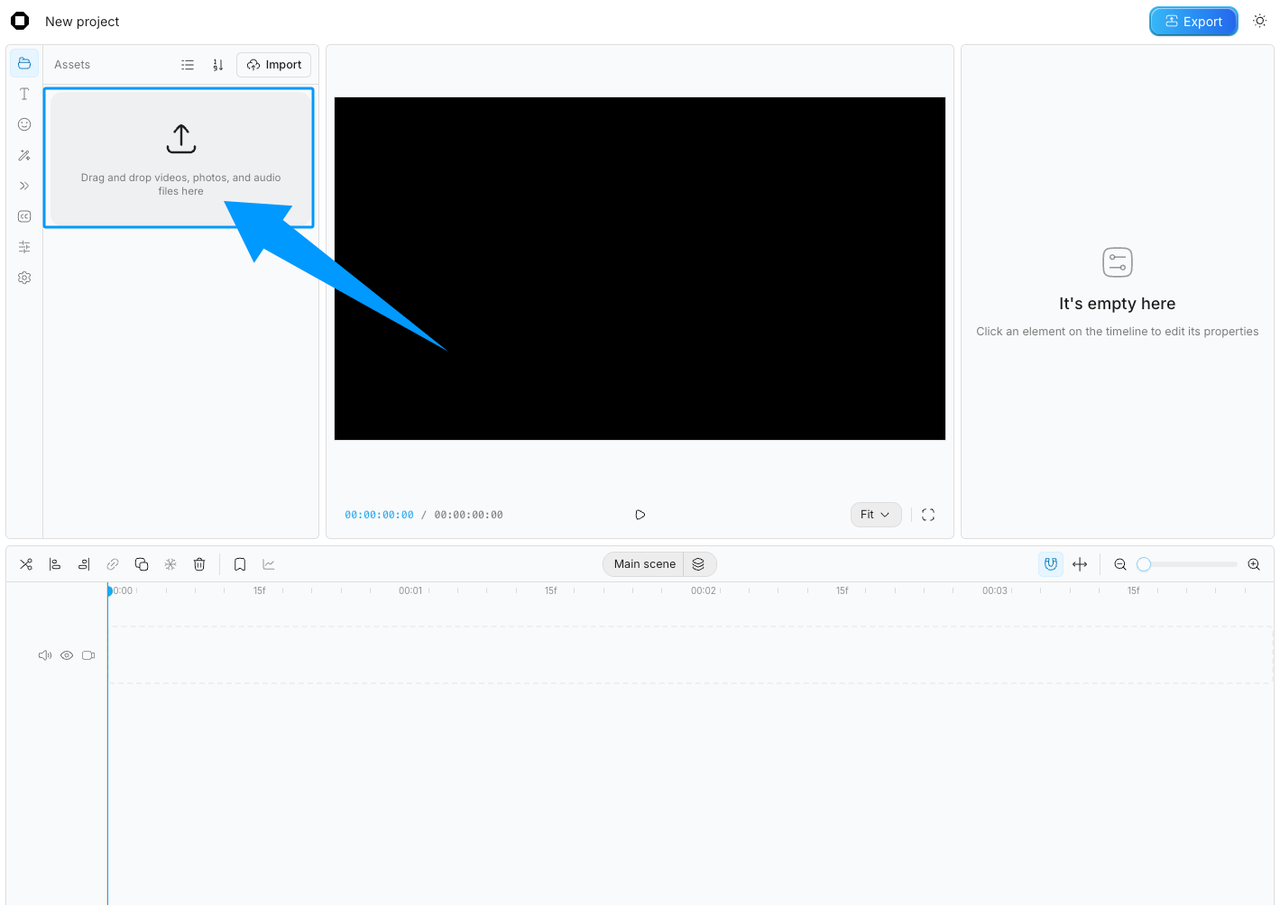The height and width of the screenshot is (905, 1280).
Task: Click the delete trash icon
Action: pos(200,564)
